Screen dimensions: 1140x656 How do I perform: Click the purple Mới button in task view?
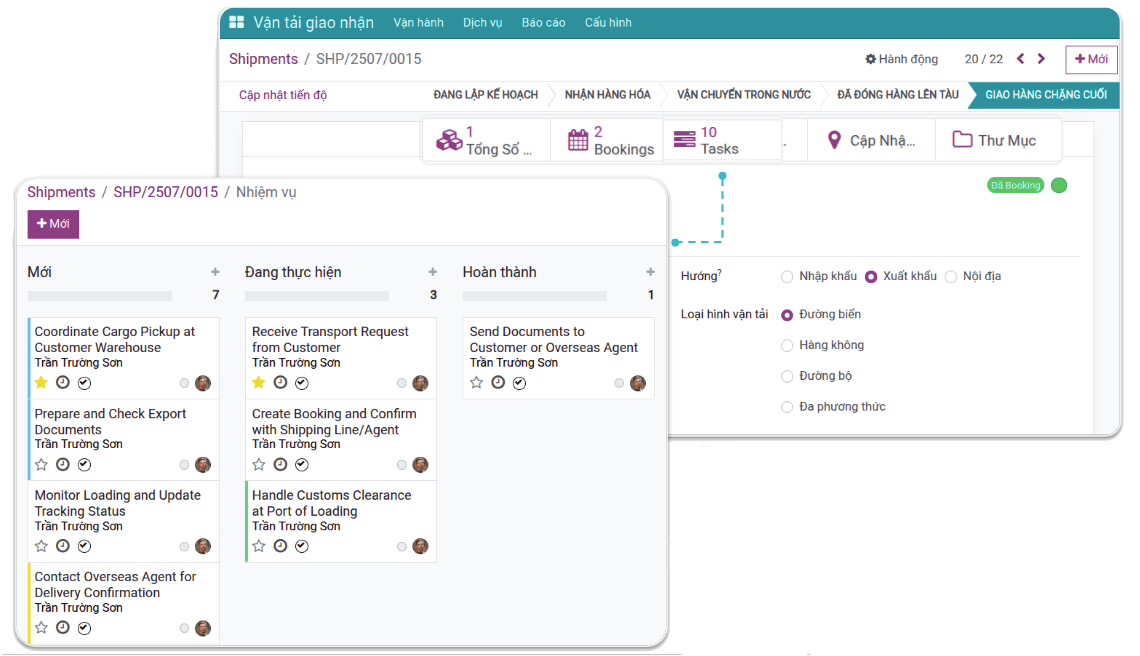tap(53, 224)
